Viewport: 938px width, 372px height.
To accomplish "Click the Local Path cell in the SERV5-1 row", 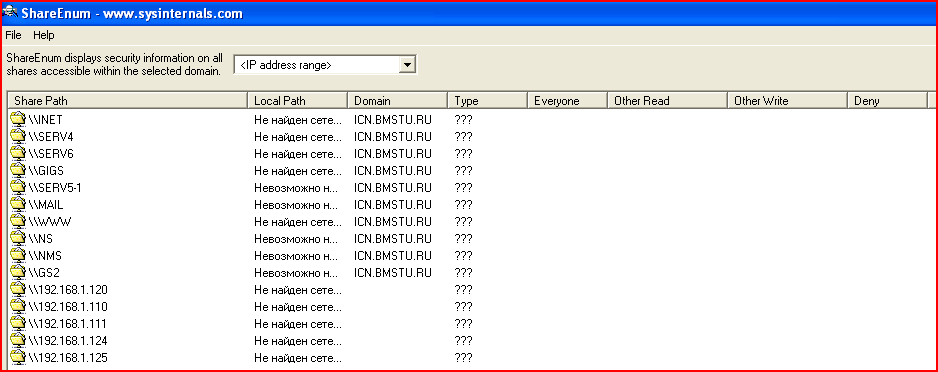I will 297,188.
